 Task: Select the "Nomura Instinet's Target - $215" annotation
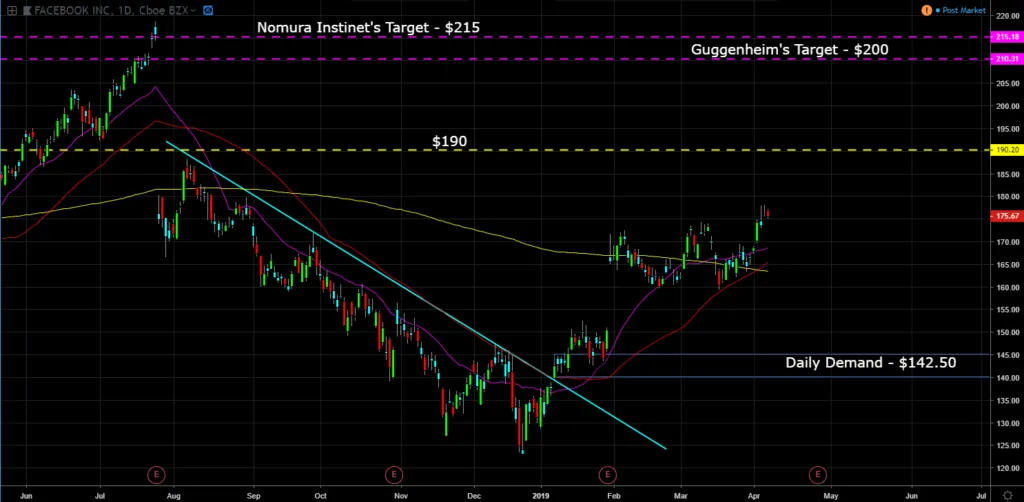click(368, 27)
